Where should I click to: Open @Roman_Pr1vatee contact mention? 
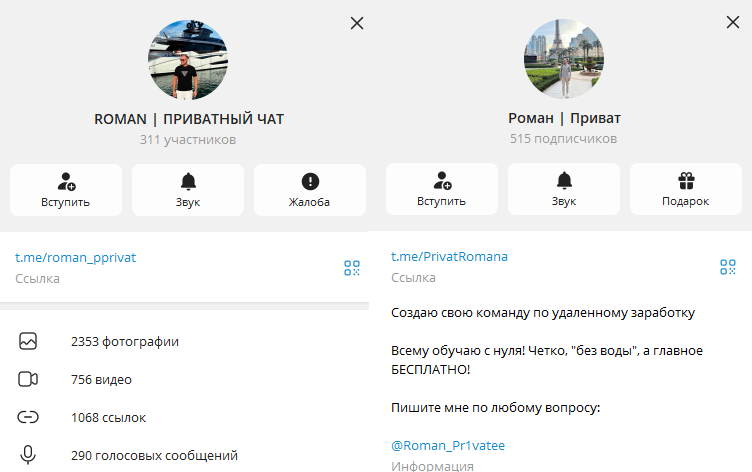click(x=448, y=446)
